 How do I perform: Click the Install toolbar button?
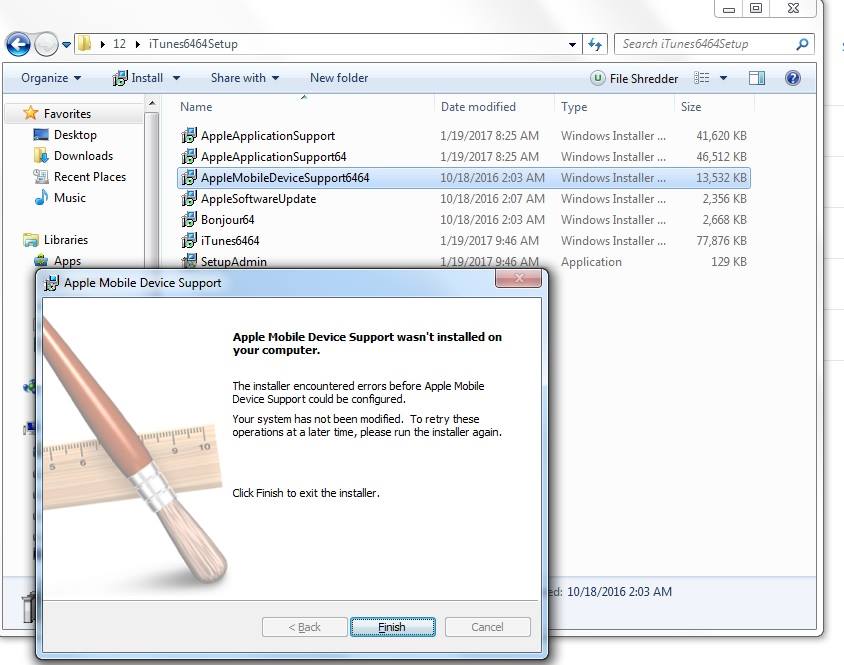pos(138,78)
